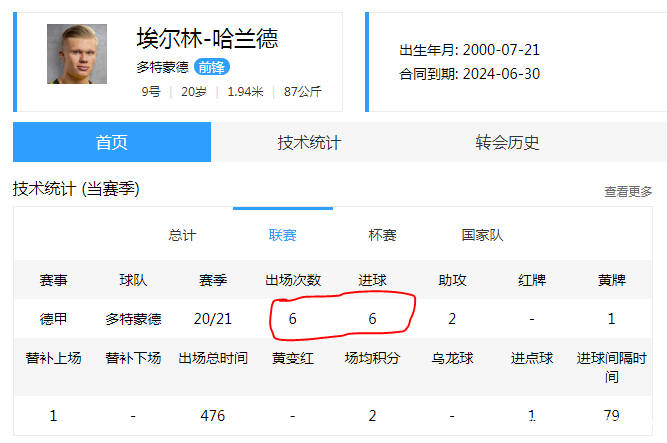Click the 赛事 column header
Screen dimensions: 667x443
click(53, 280)
